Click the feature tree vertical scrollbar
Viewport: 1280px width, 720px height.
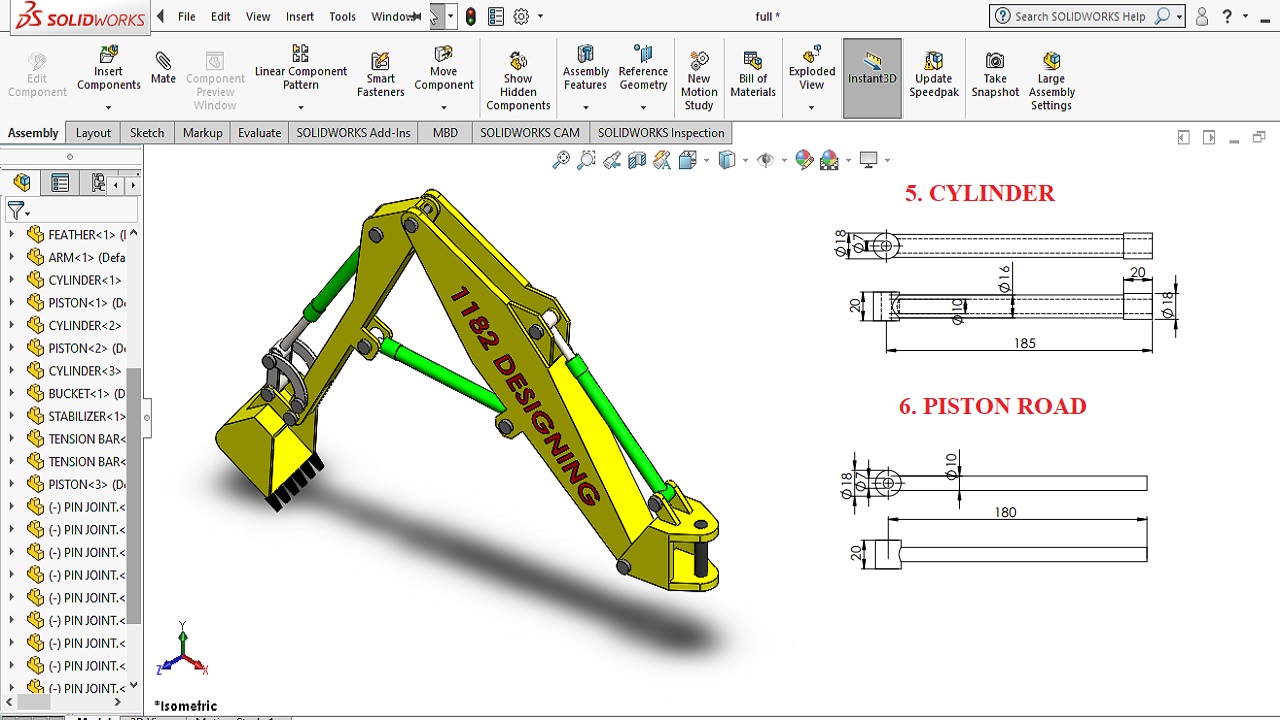click(133, 495)
